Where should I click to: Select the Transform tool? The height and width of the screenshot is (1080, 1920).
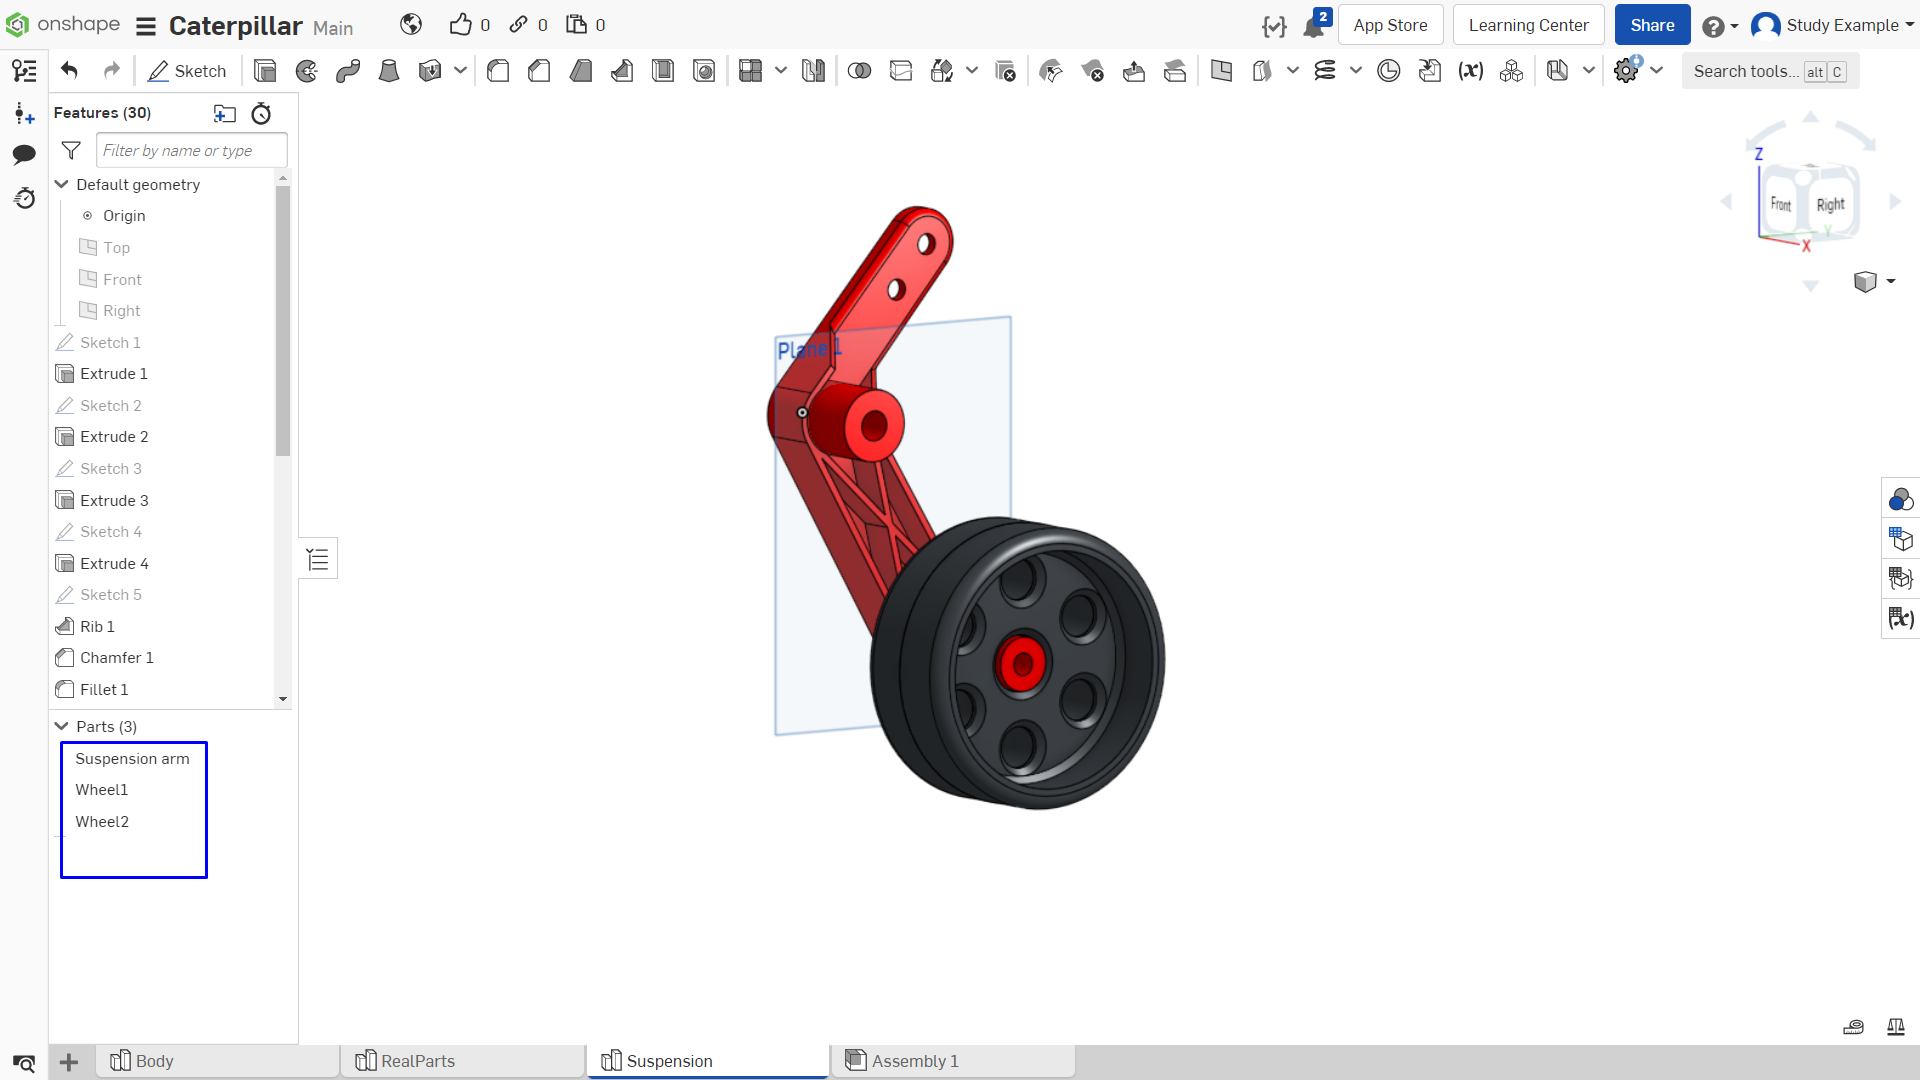pos(942,71)
